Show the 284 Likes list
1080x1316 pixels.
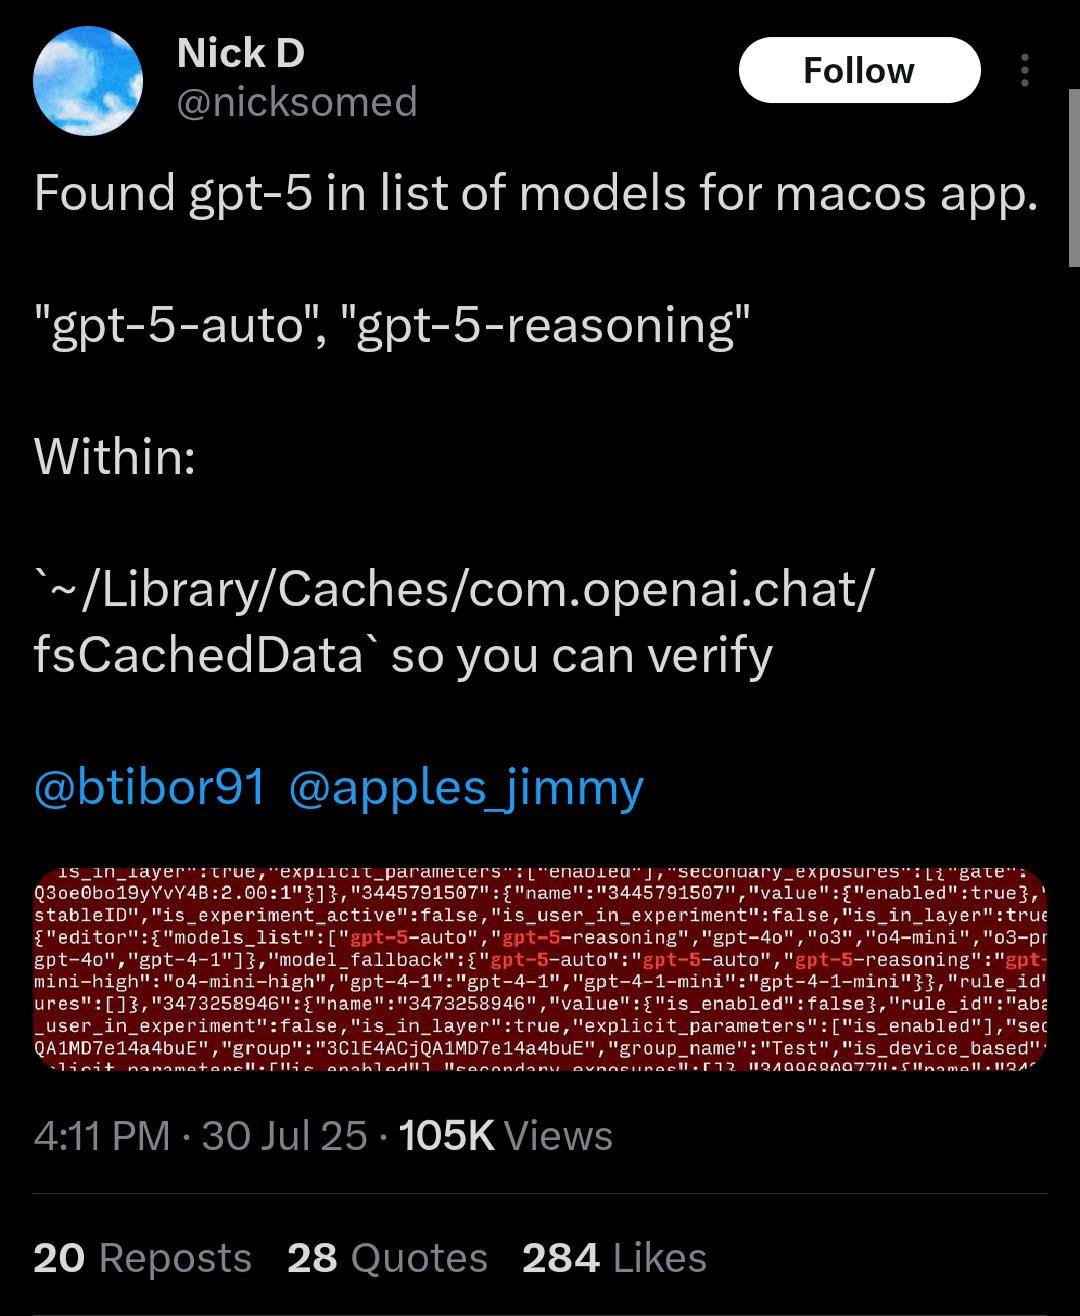tap(614, 1257)
